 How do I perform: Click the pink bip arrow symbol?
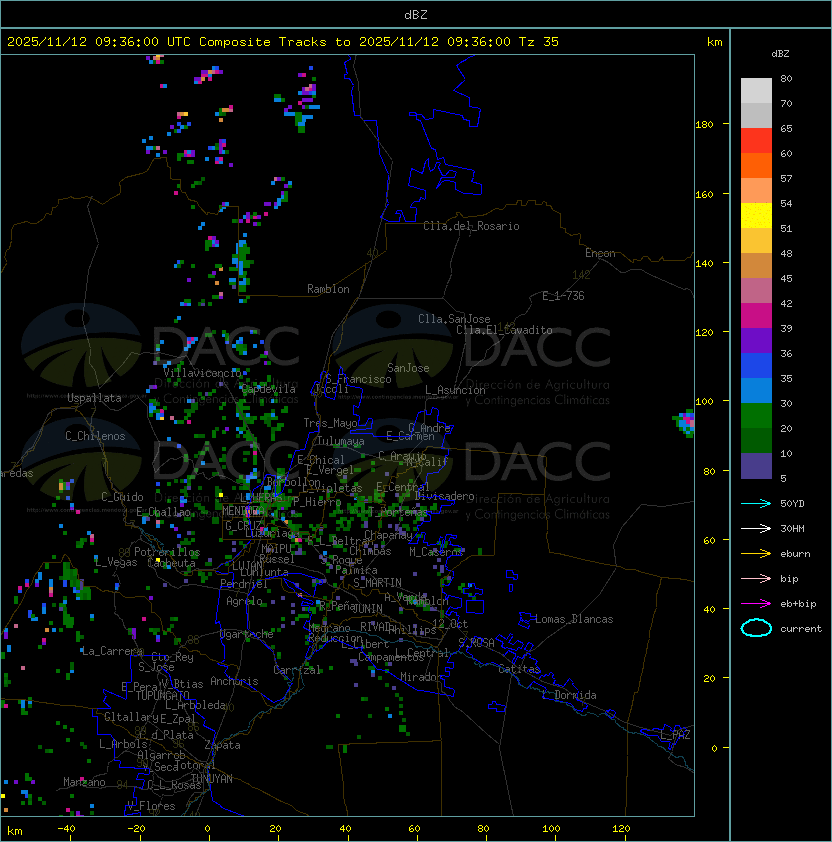(x=756, y=579)
